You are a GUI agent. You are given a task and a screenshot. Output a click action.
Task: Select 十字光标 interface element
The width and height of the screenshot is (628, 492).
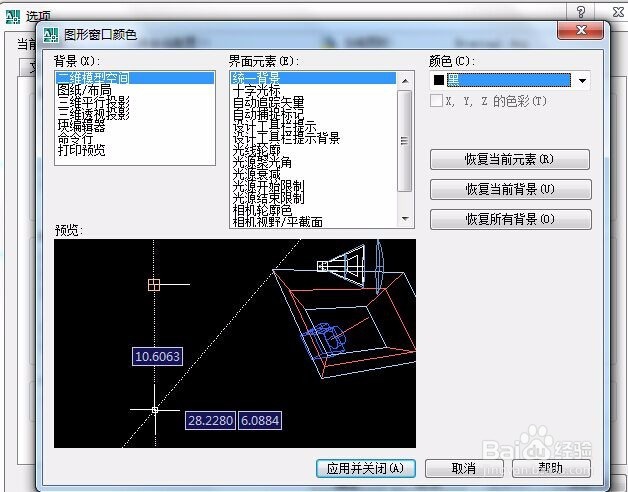(256, 90)
